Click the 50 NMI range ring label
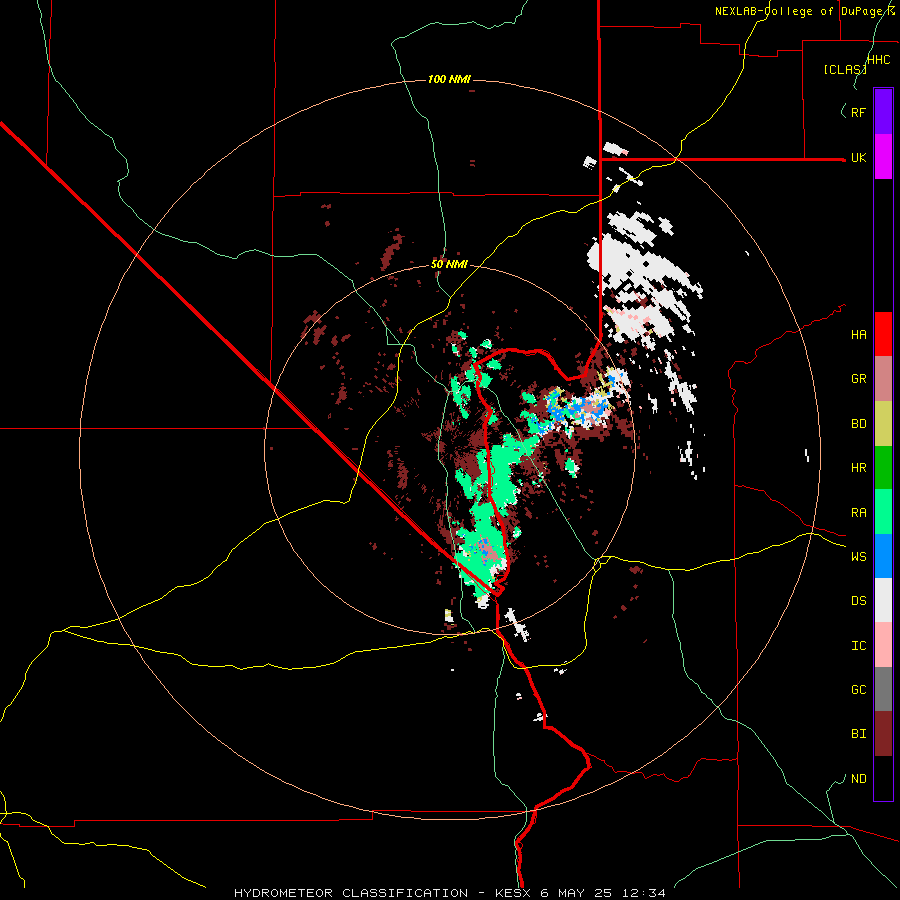 tap(449, 265)
